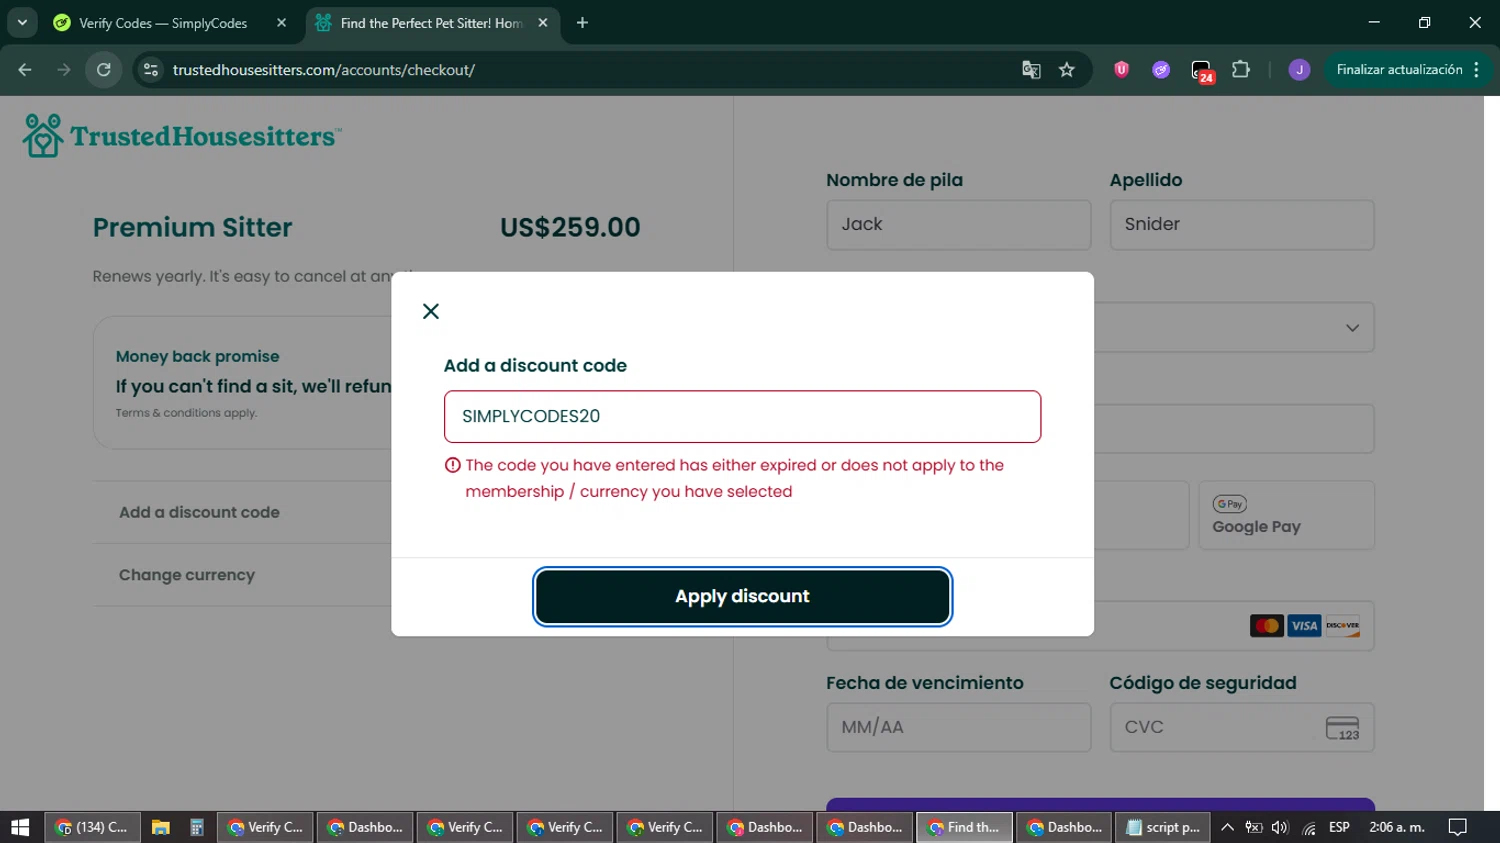Viewport: 1500px width, 843px height.
Task: Click the CVC card hint icon
Action: [x=1342, y=728]
